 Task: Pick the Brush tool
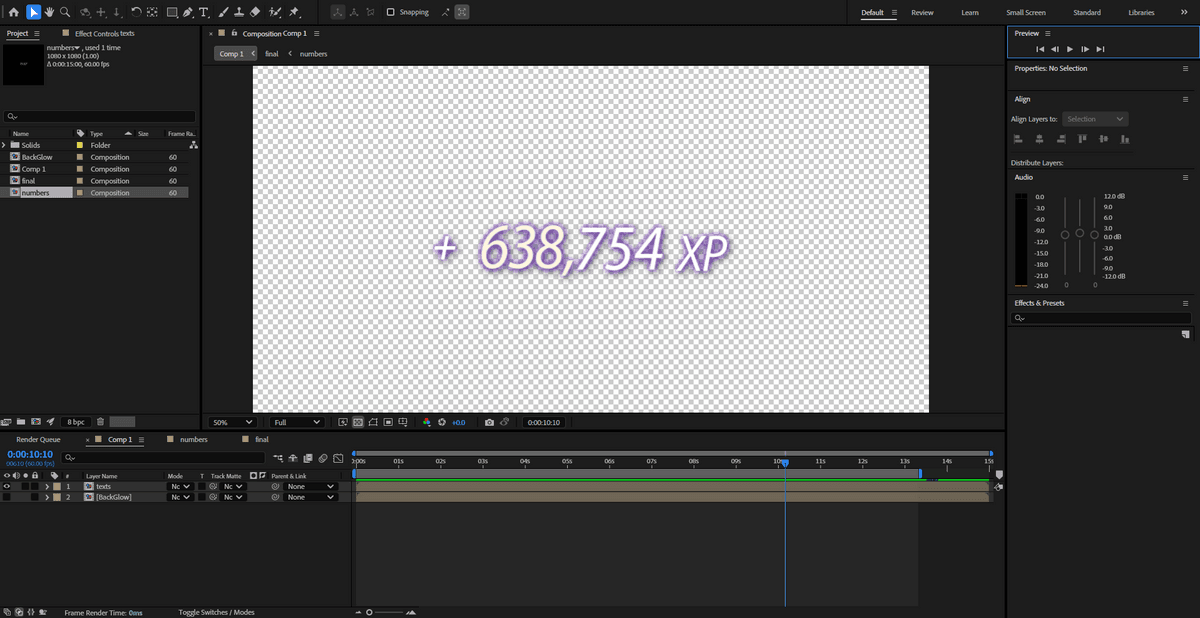(222, 12)
